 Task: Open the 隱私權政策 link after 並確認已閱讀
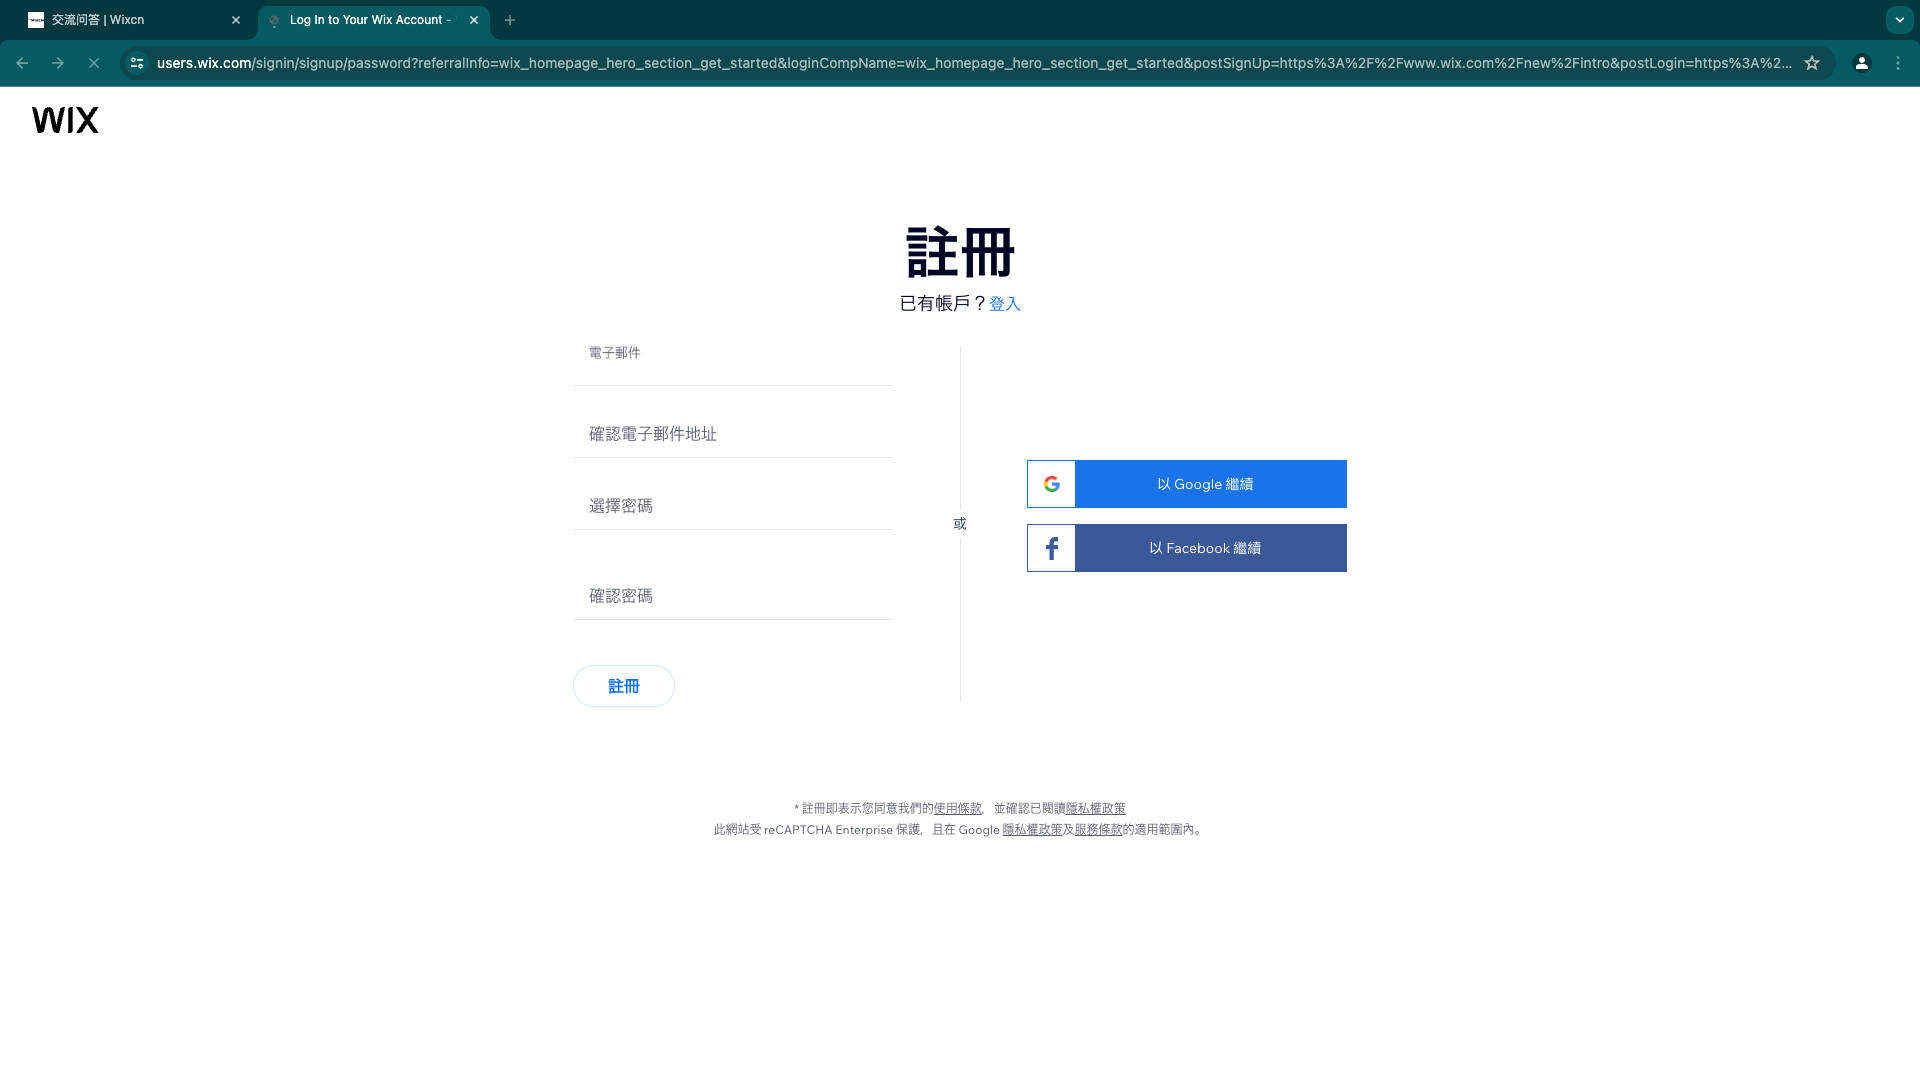tap(1095, 808)
